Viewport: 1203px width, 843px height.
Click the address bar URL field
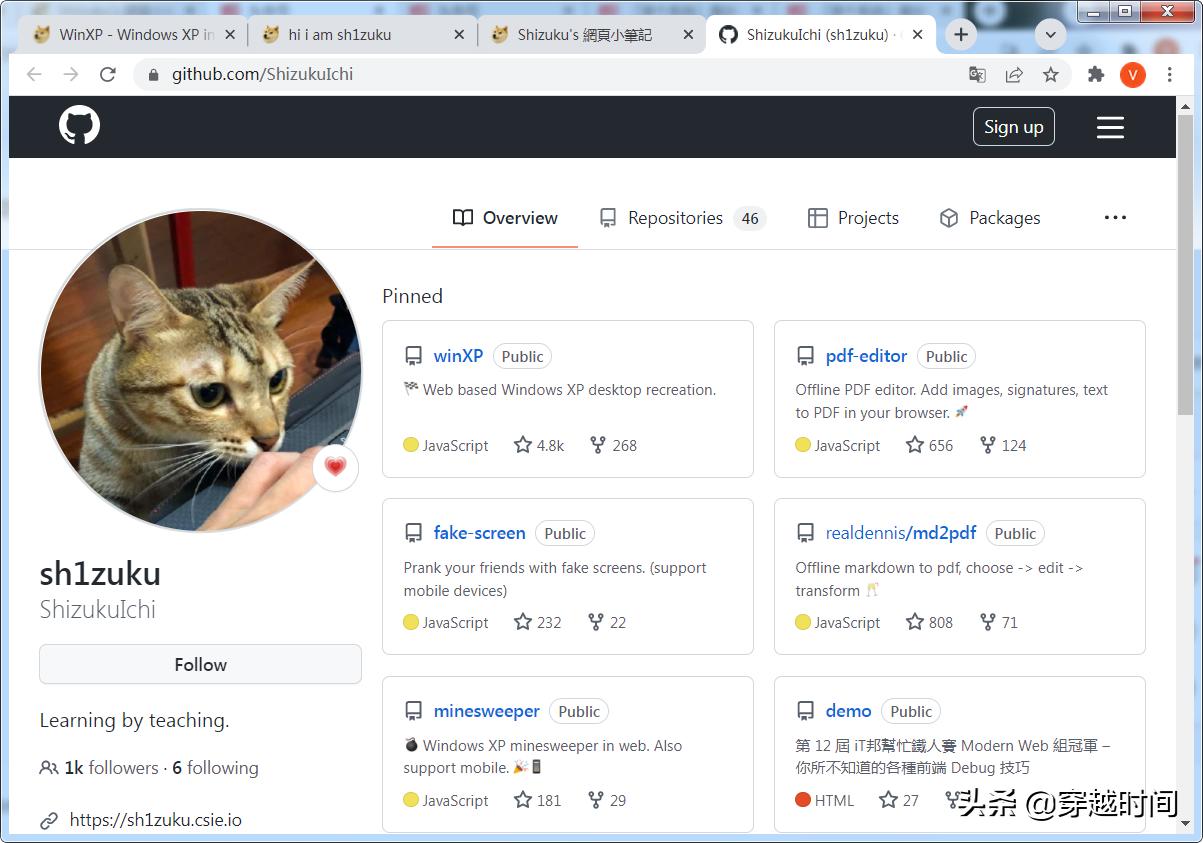pyautogui.click(x=550, y=75)
